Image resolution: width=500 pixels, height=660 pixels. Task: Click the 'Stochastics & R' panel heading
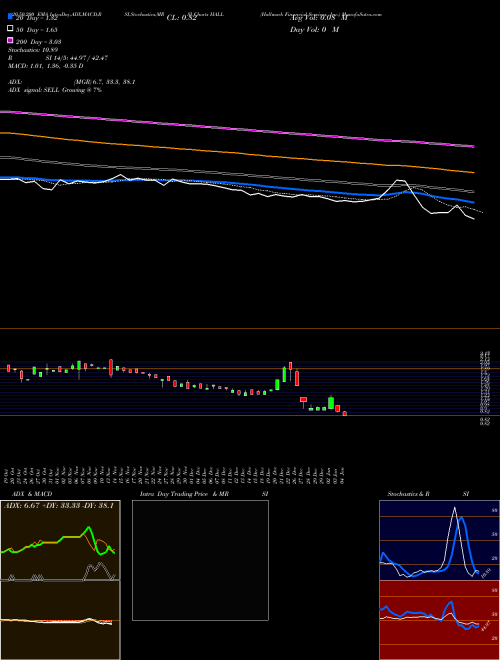[x=409, y=494]
